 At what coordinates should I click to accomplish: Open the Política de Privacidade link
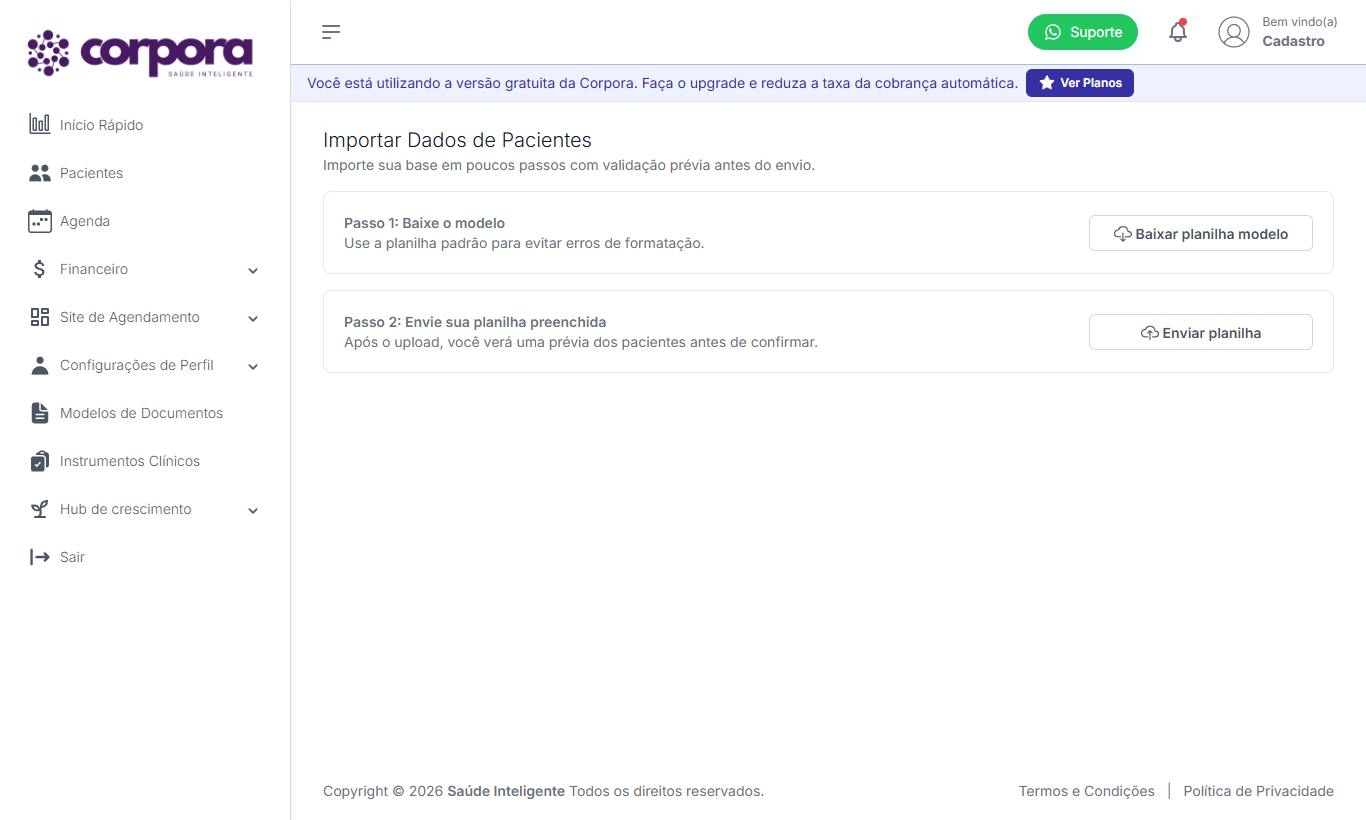pyautogui.click(x=1258, y=791)
